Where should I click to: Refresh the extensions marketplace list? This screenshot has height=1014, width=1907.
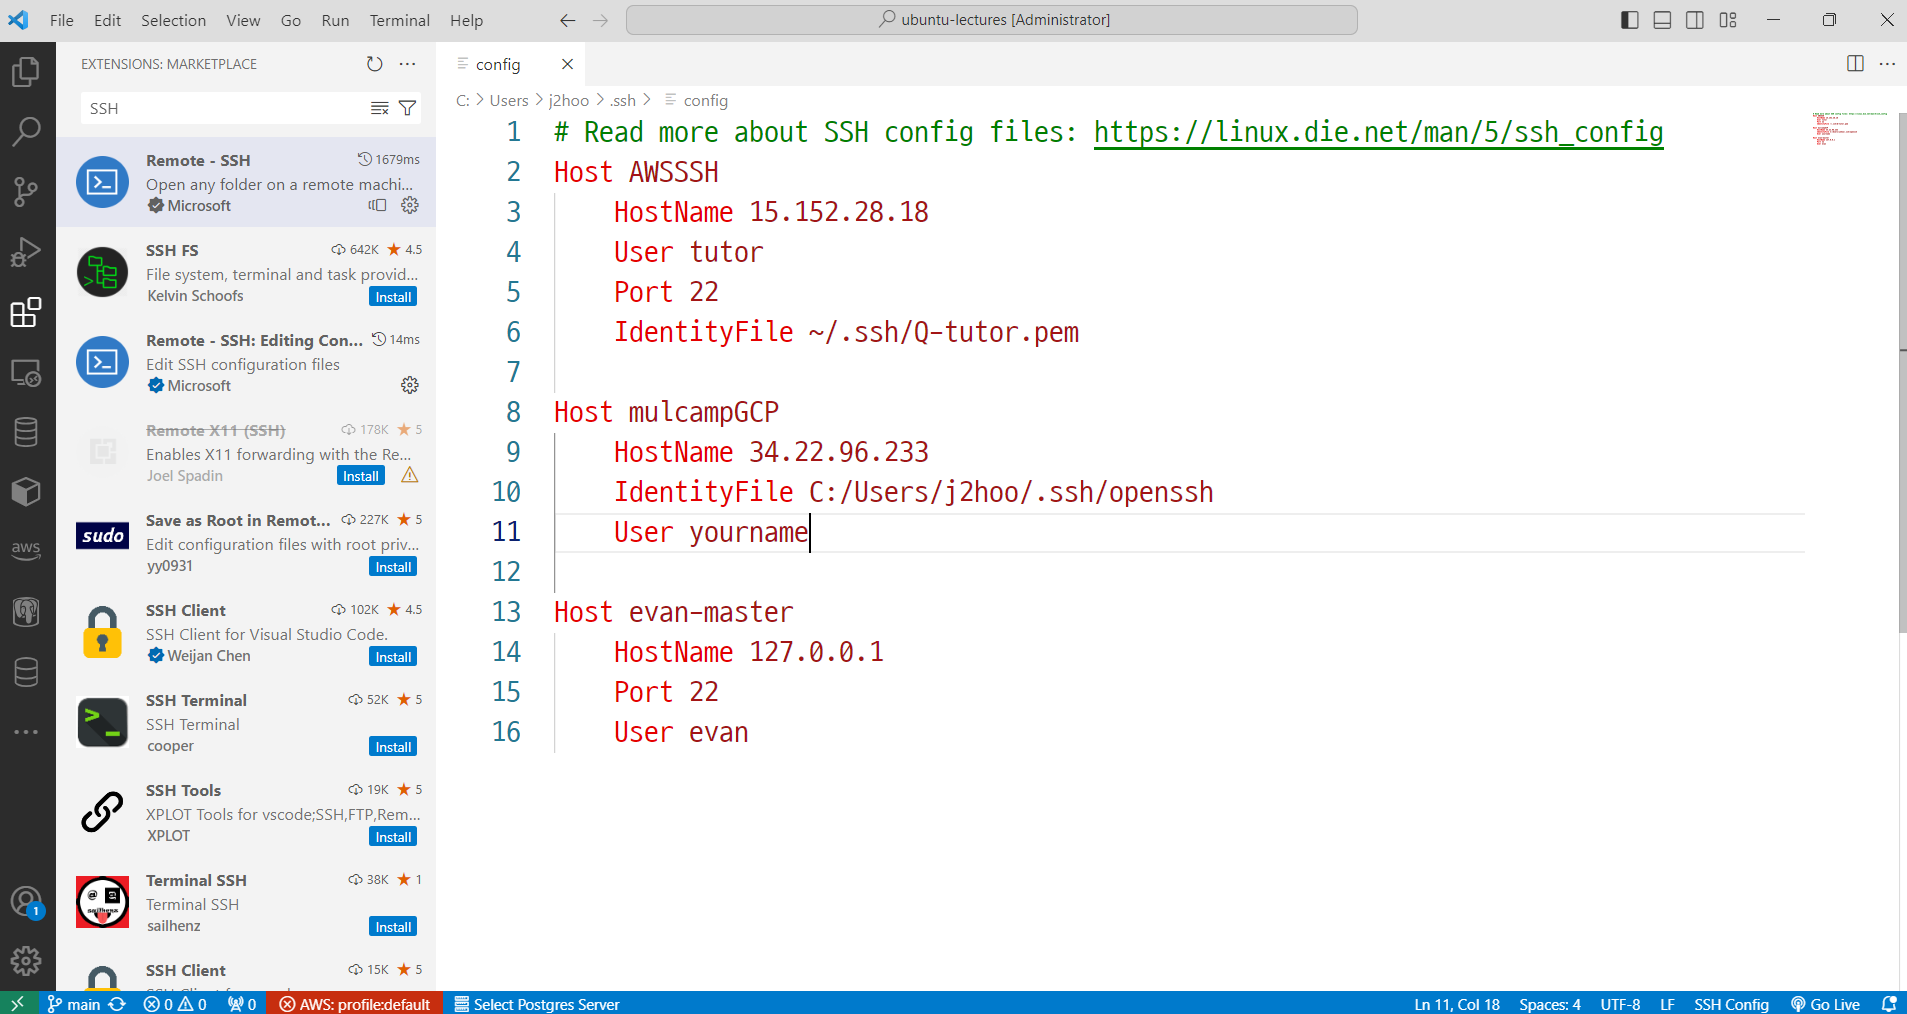(x=374, y=64)
